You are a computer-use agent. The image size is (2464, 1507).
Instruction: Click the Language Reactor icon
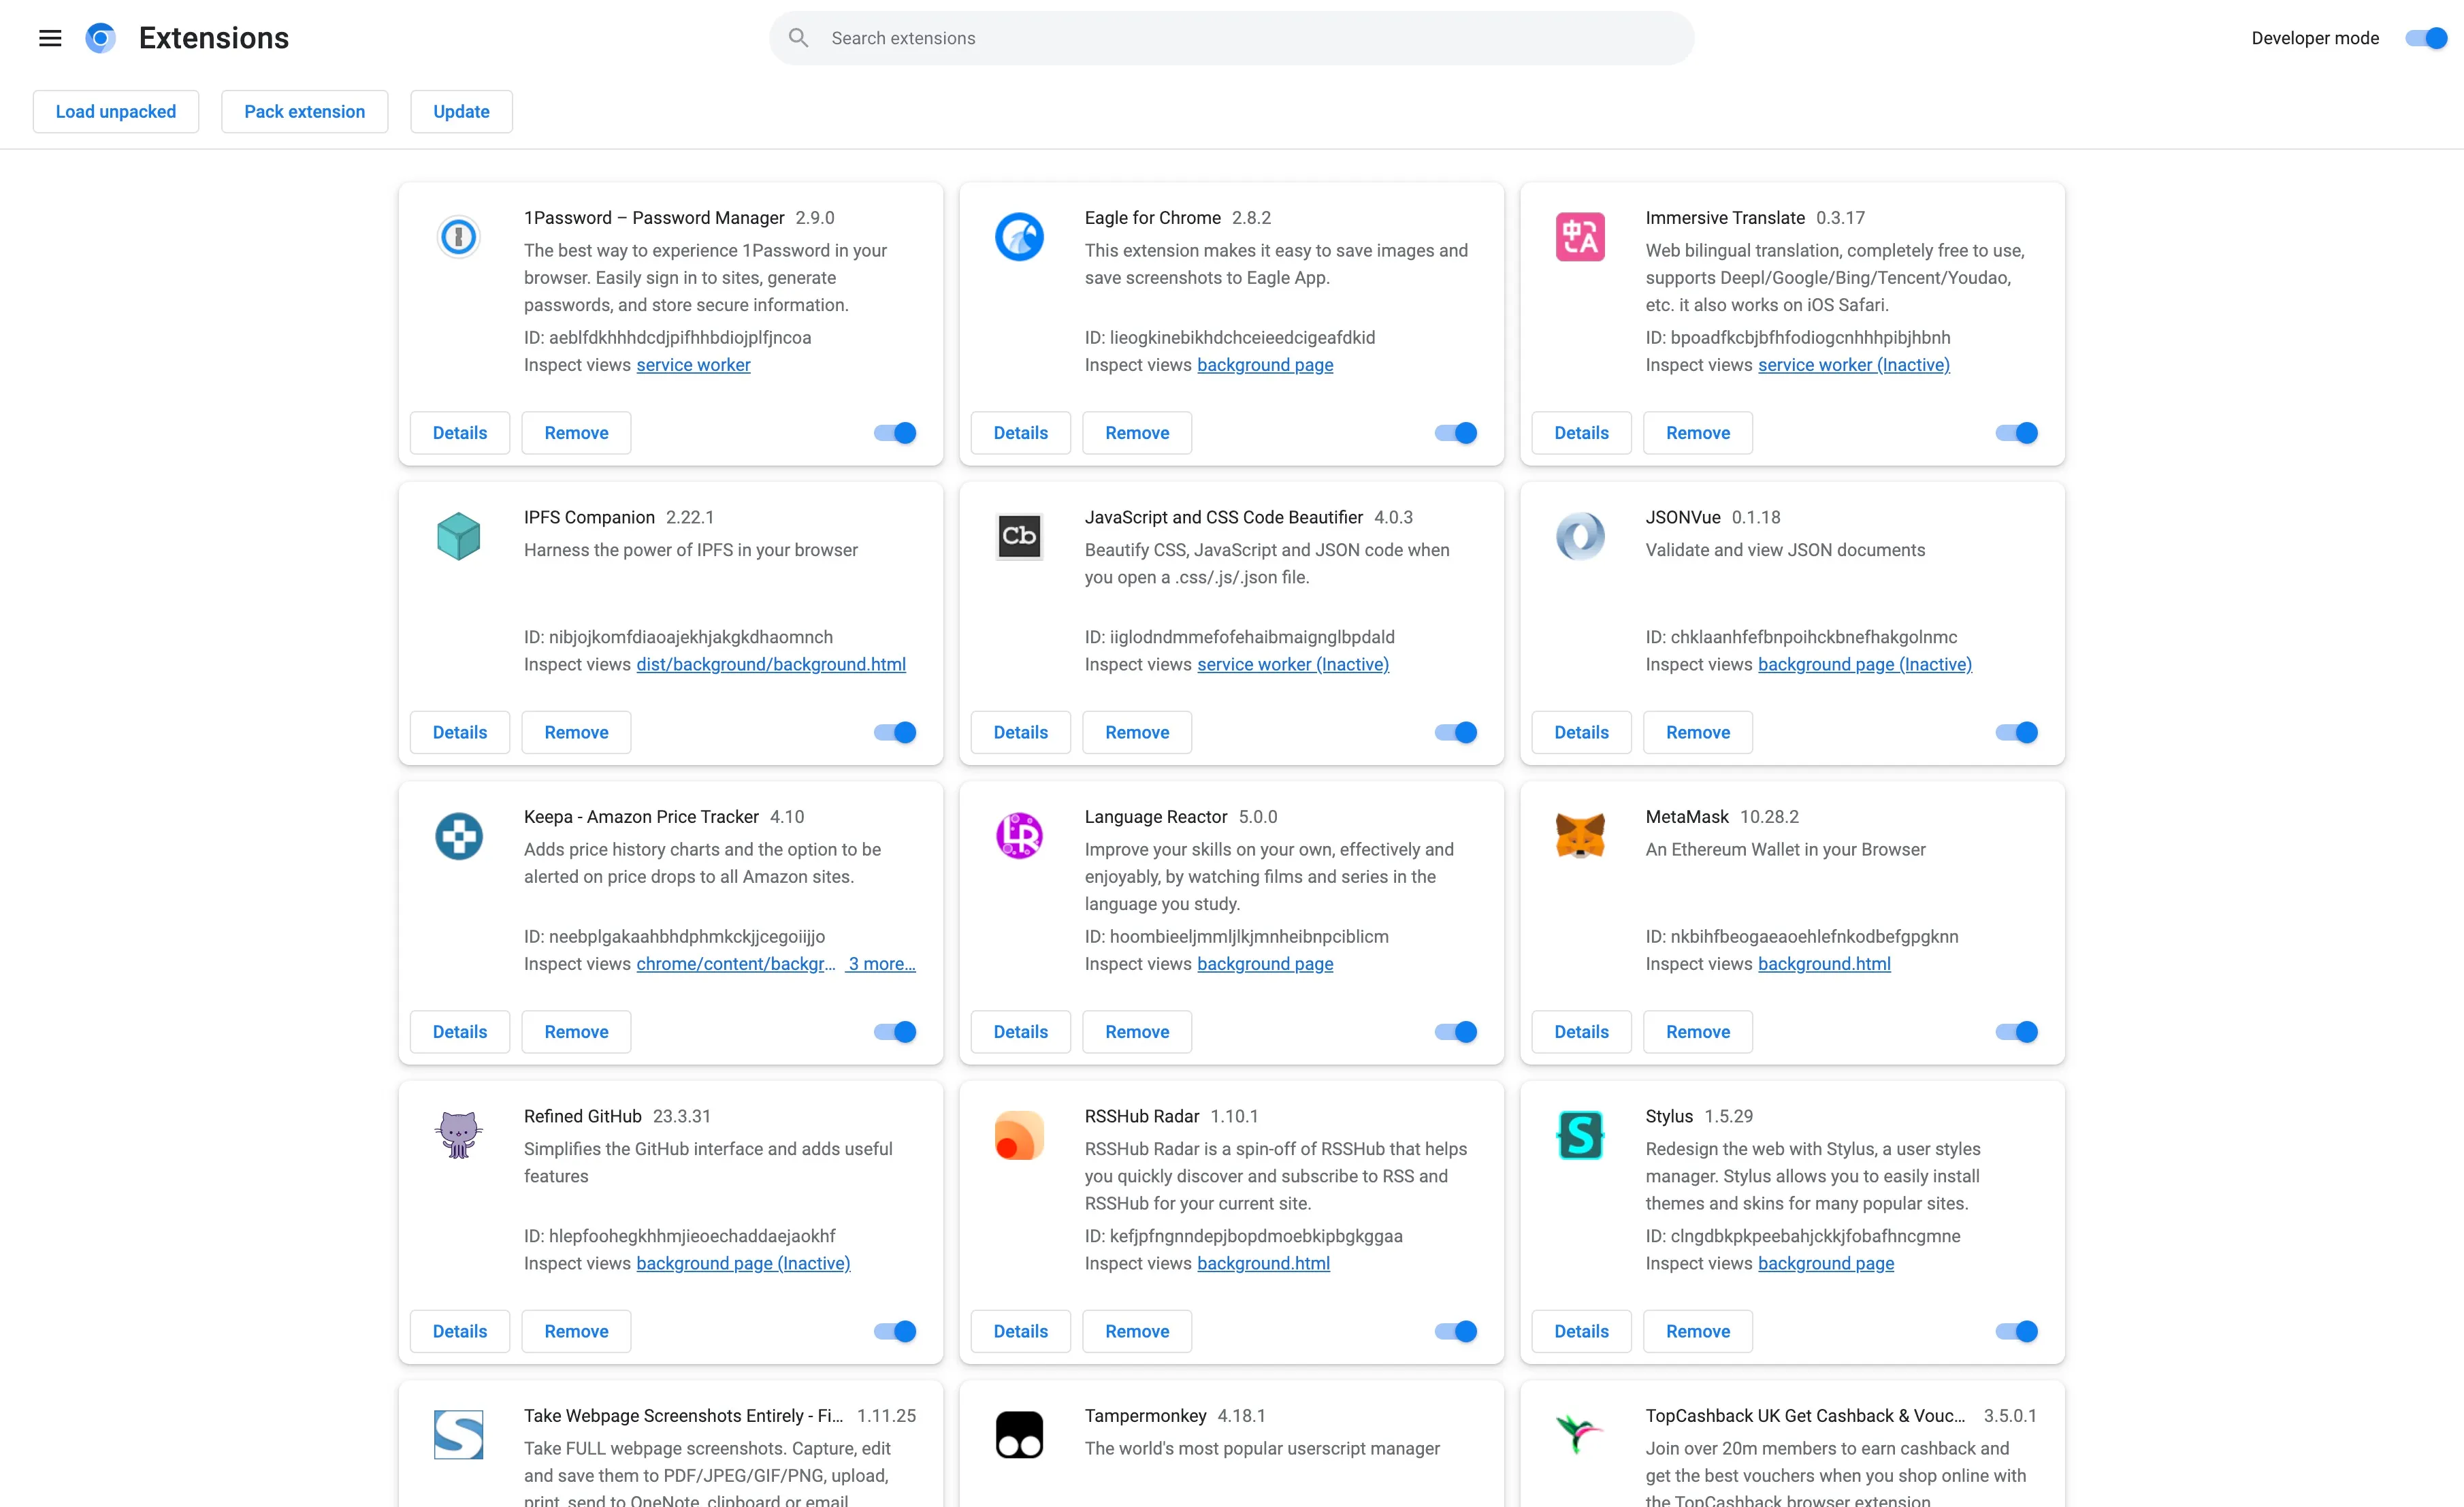point(1019,835)
